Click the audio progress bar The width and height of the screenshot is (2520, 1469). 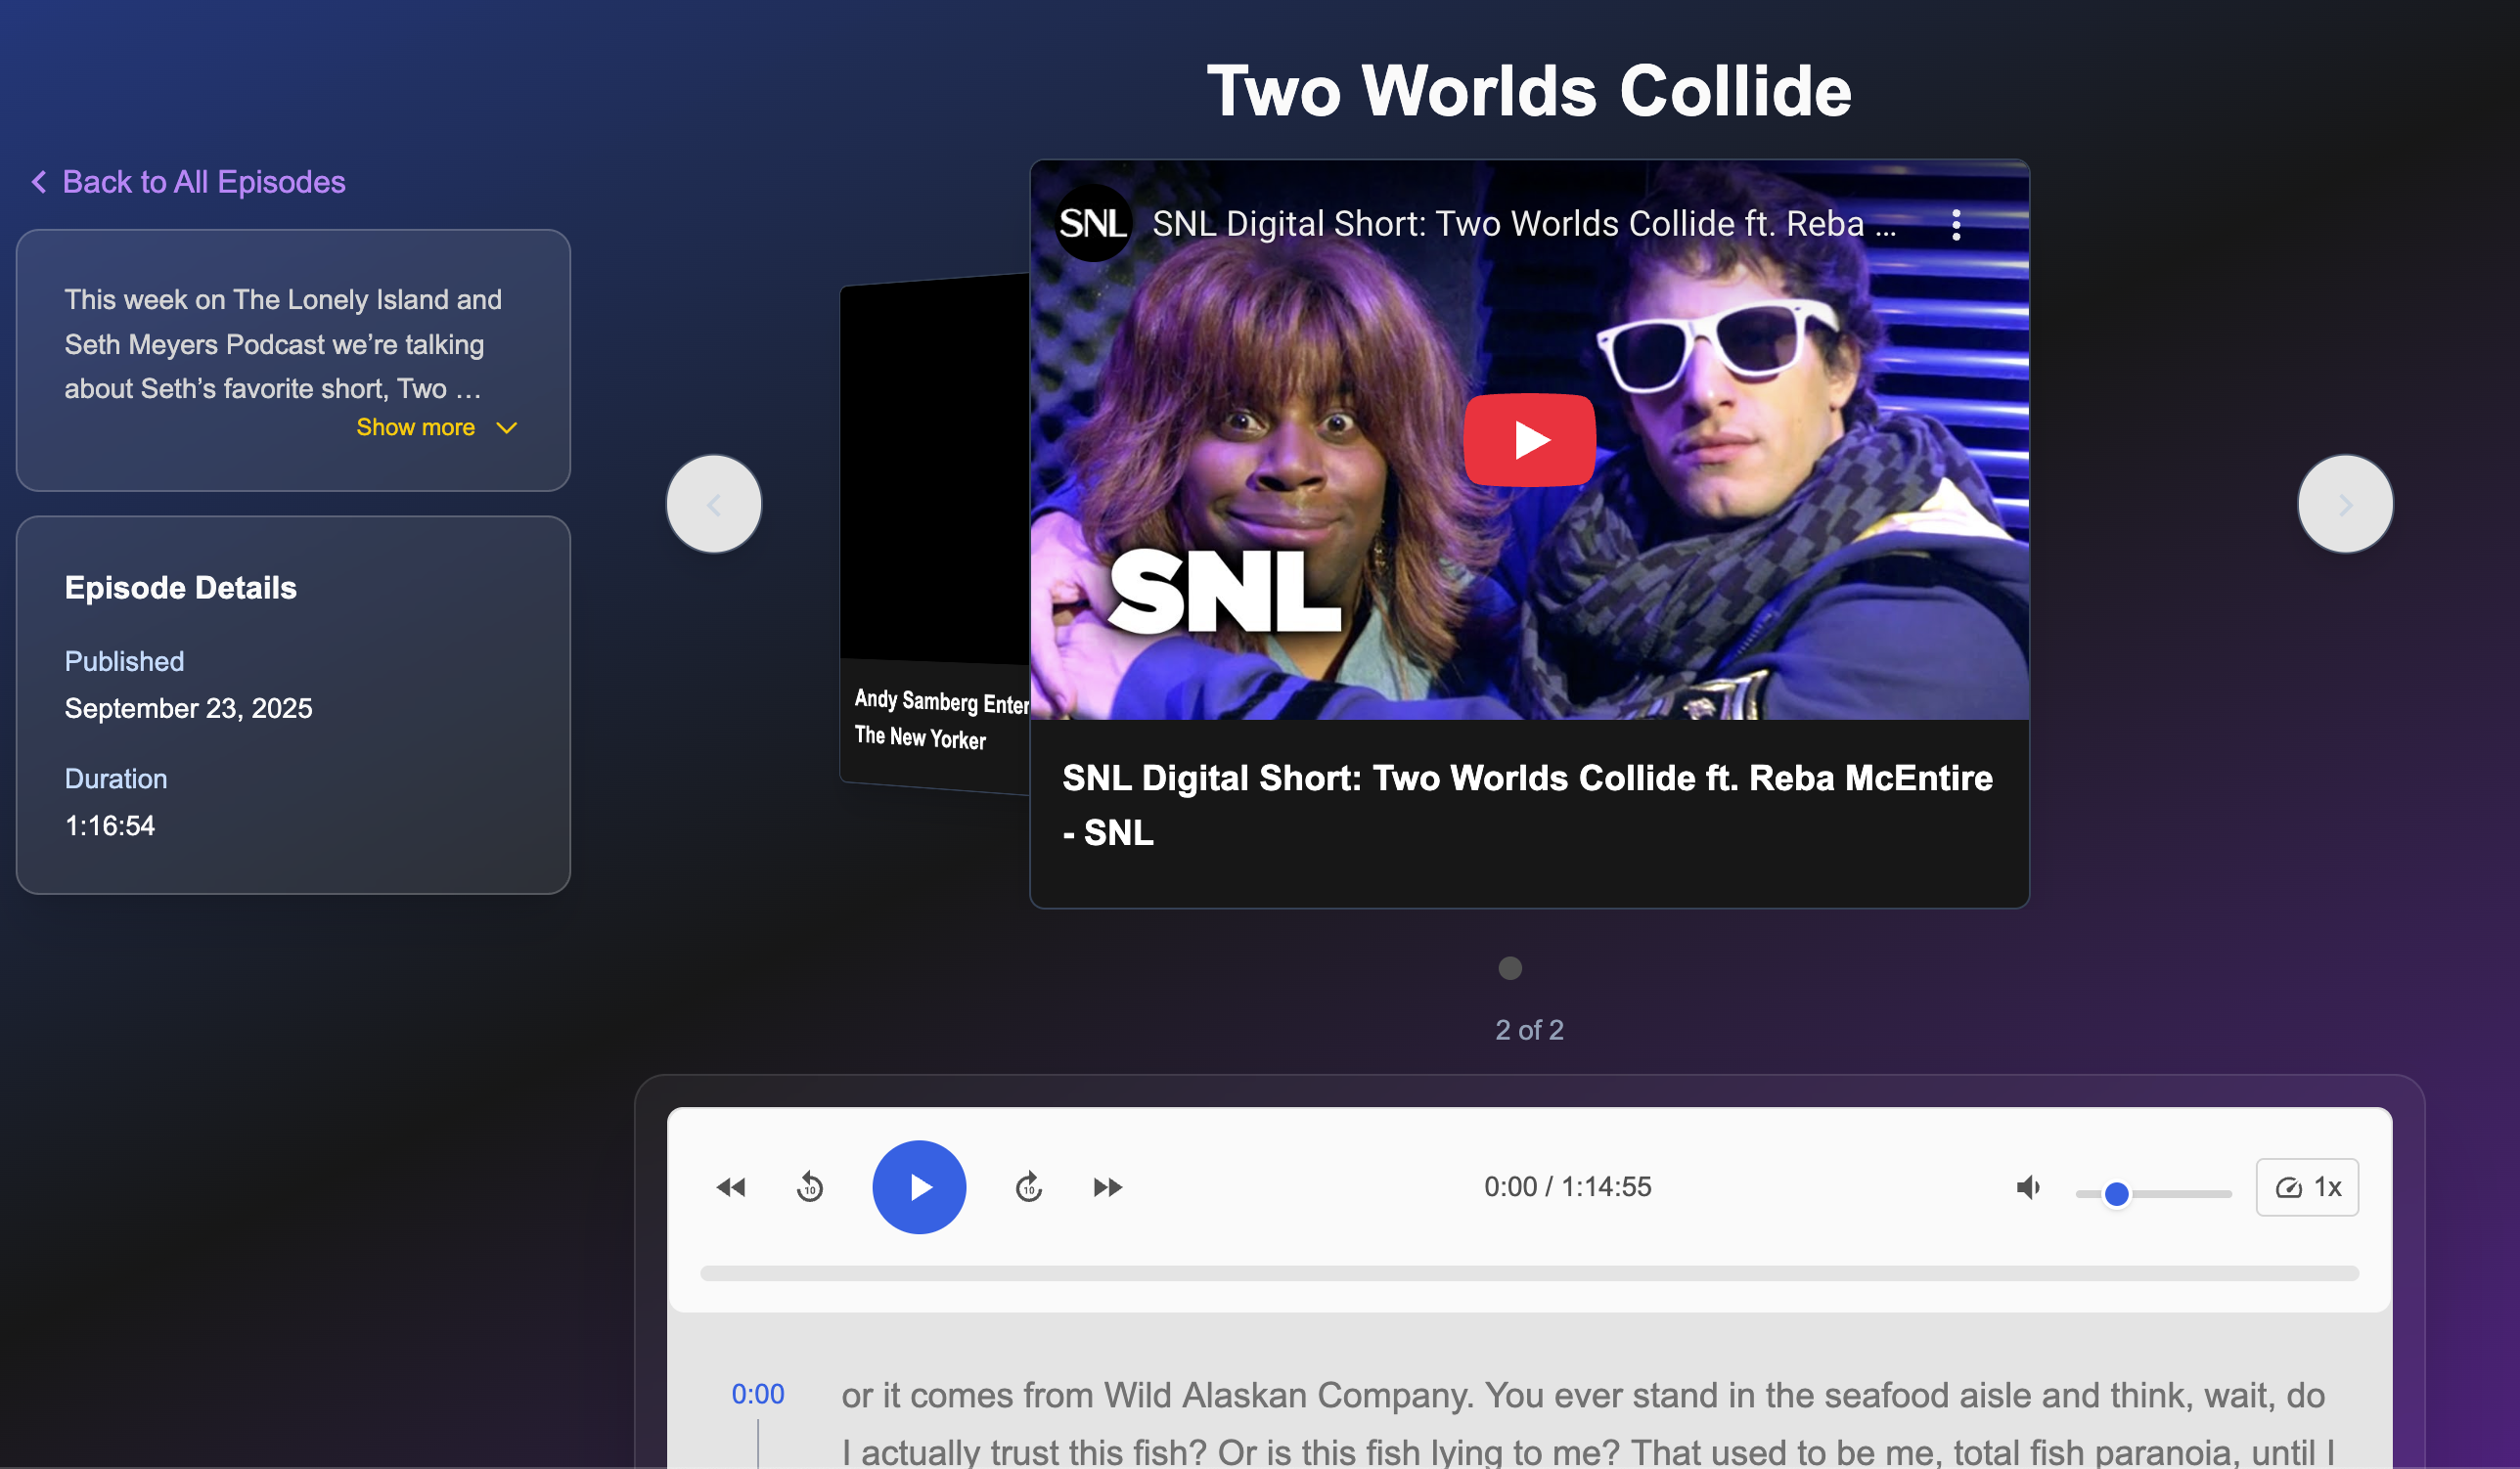click(1528, 1273)
